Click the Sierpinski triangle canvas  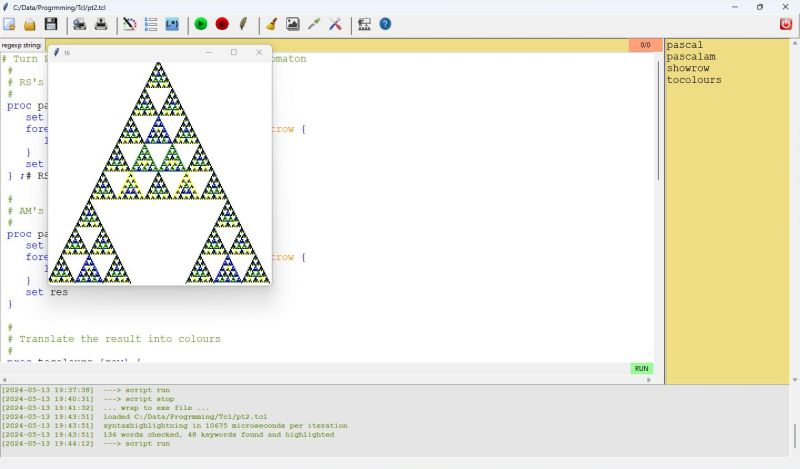[159, 172]
